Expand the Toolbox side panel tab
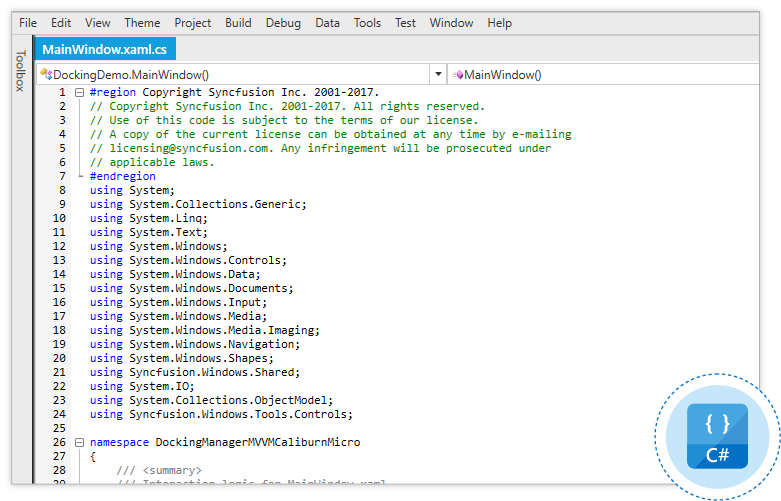The width and height of the screenshot is (781, 501). click(19, 71)
